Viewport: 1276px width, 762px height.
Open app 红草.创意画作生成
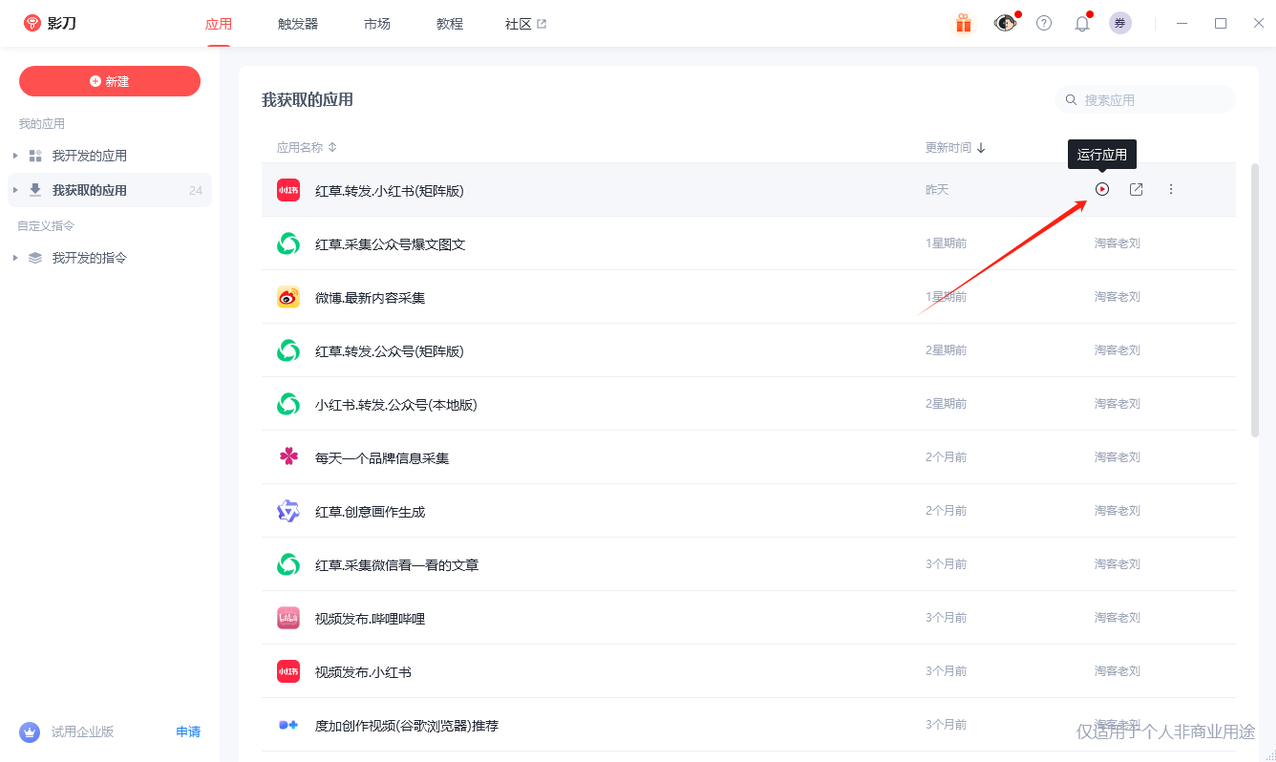click(370, 512)
